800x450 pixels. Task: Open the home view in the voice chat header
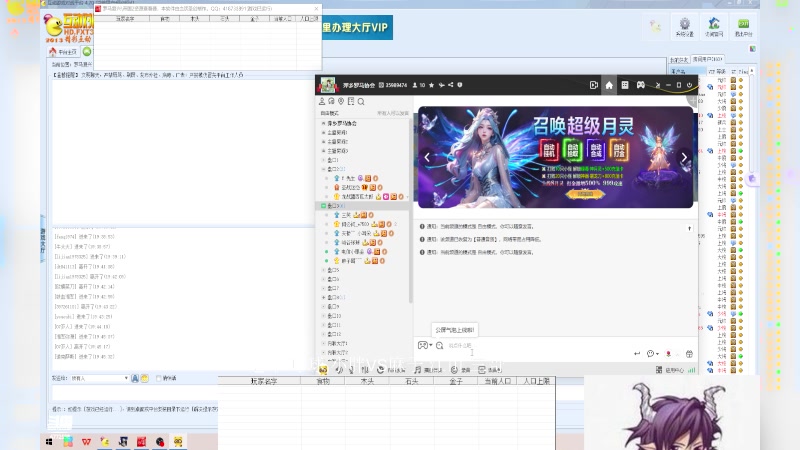[609, 85]
